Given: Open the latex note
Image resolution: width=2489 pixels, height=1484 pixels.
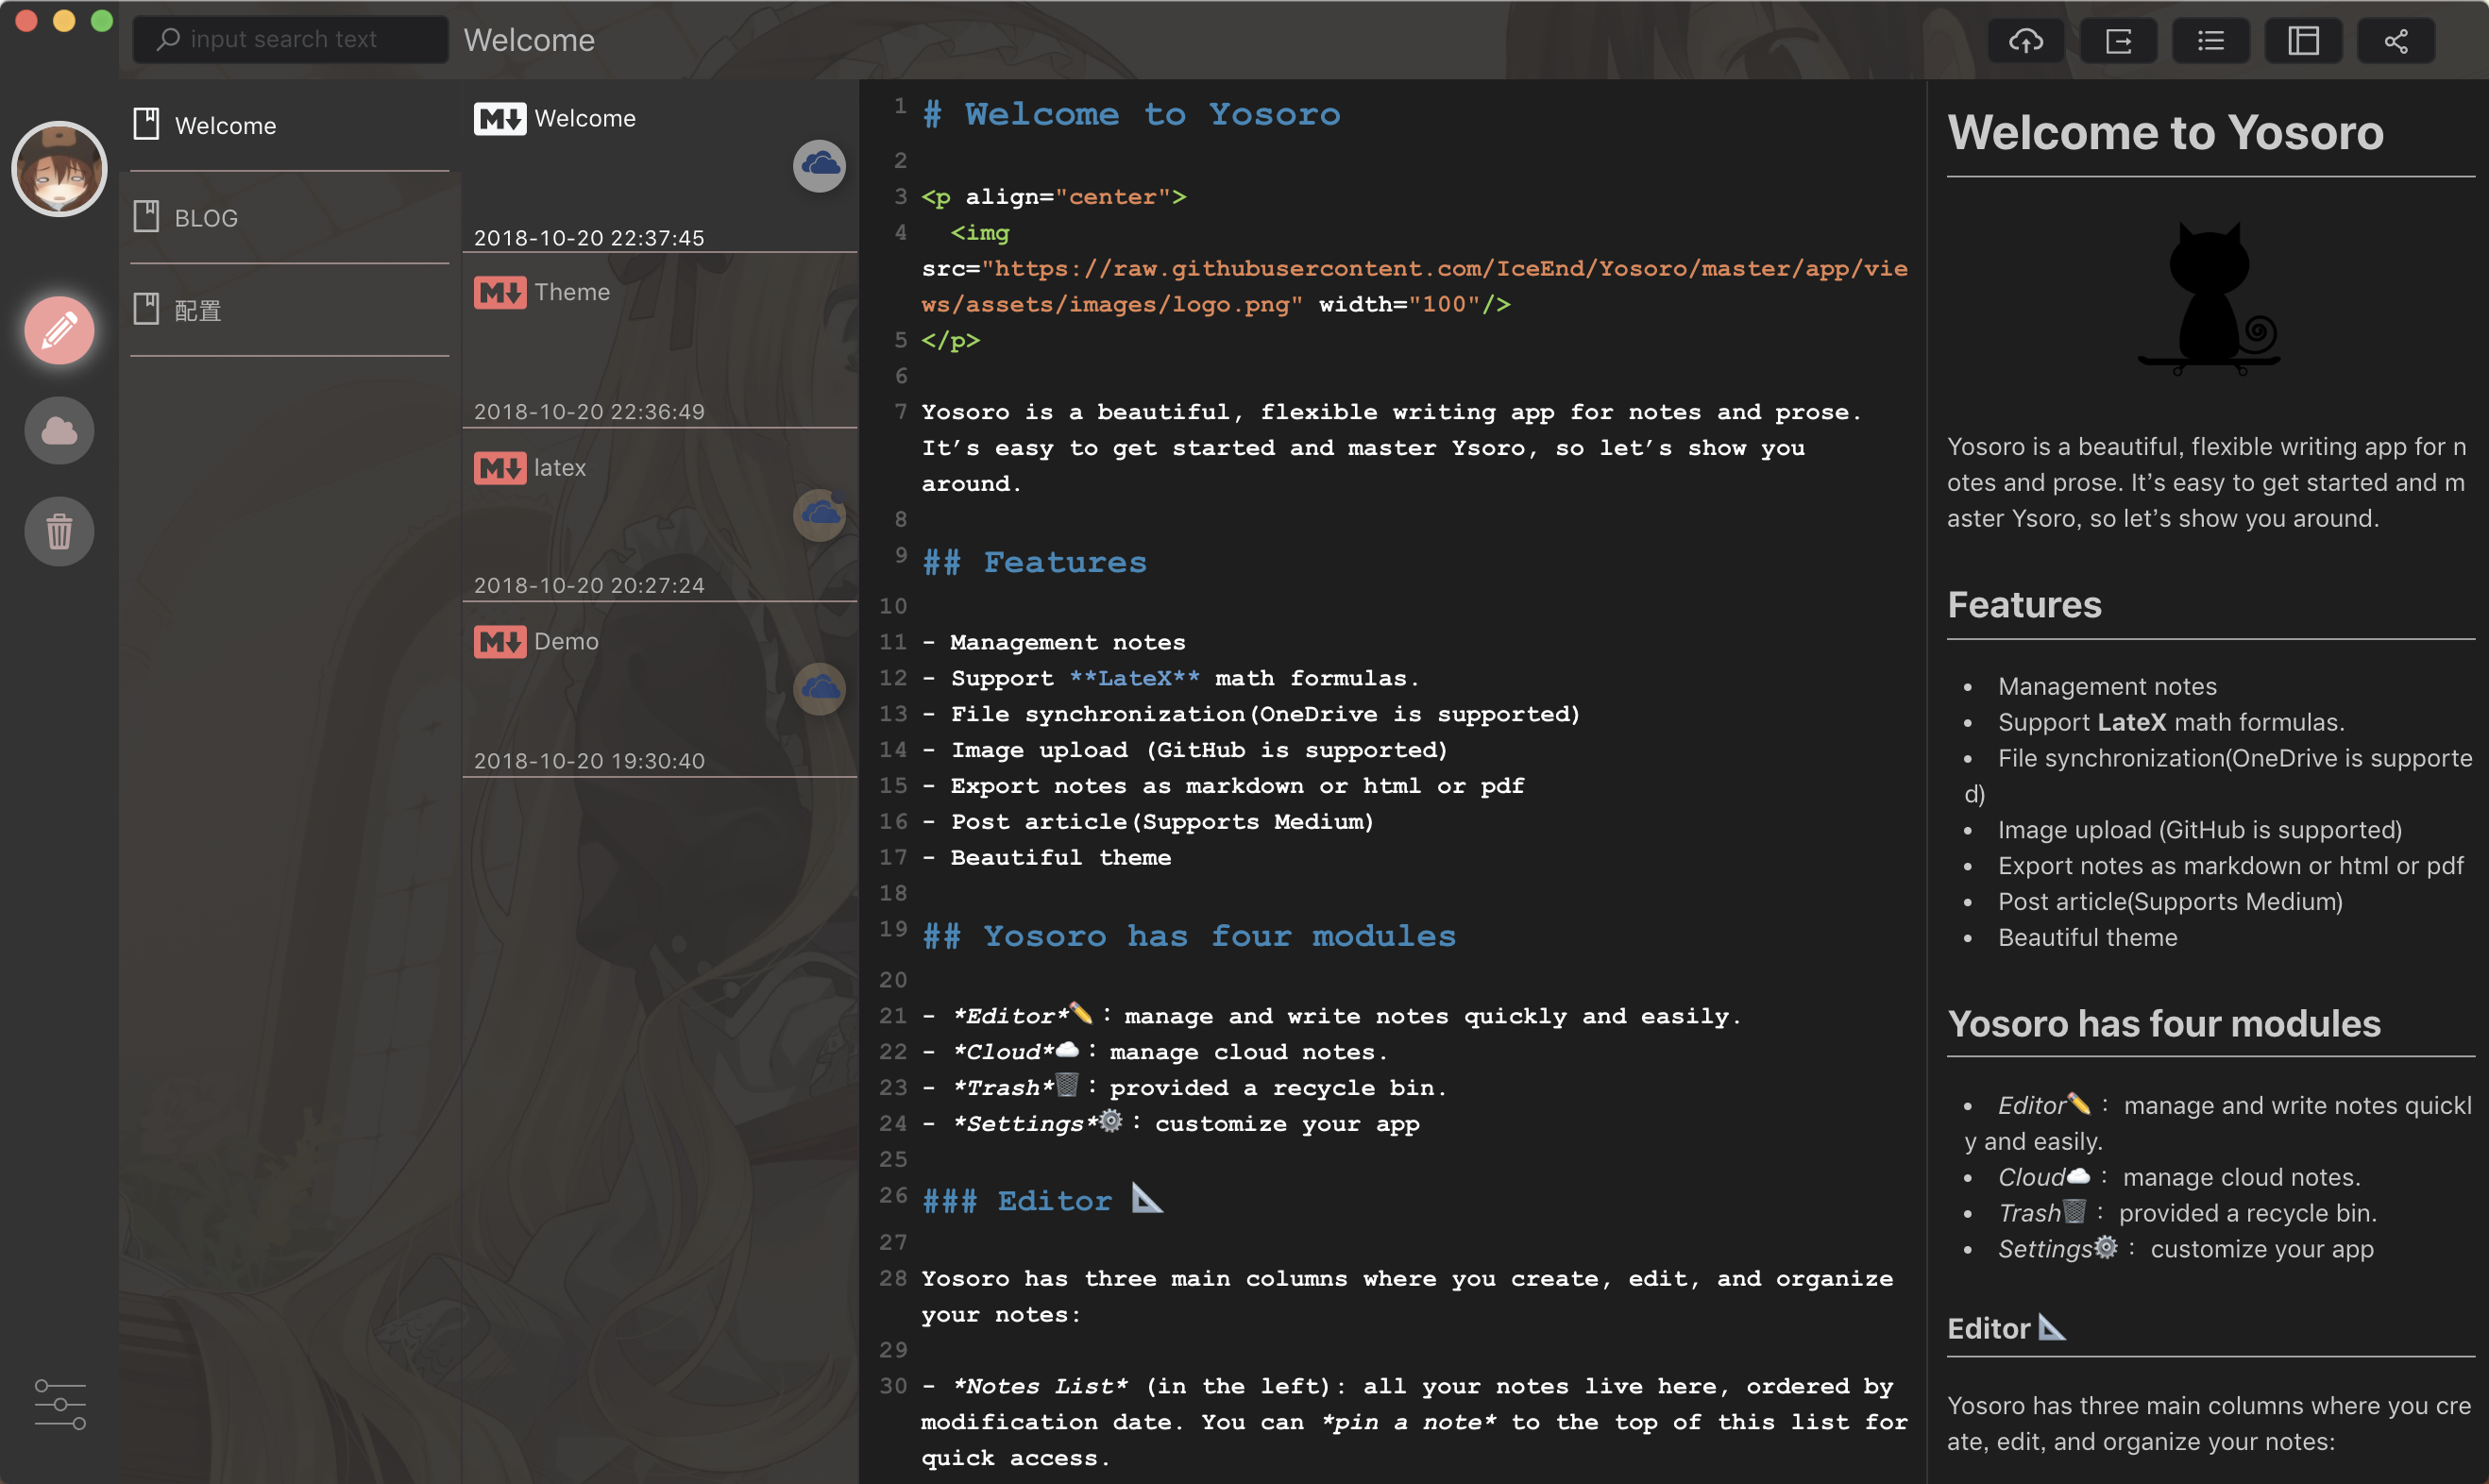Looking at the screenshot, I should (x=559, y=467).
